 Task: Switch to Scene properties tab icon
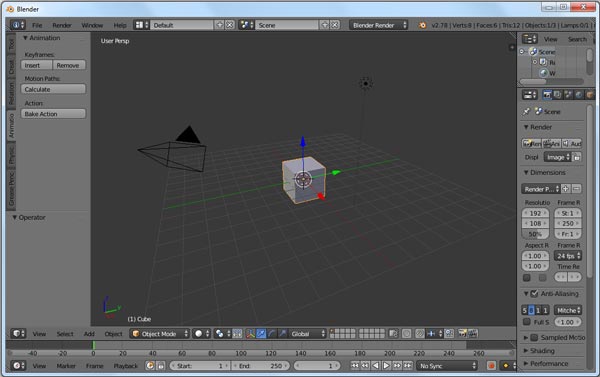coord(568,95)
